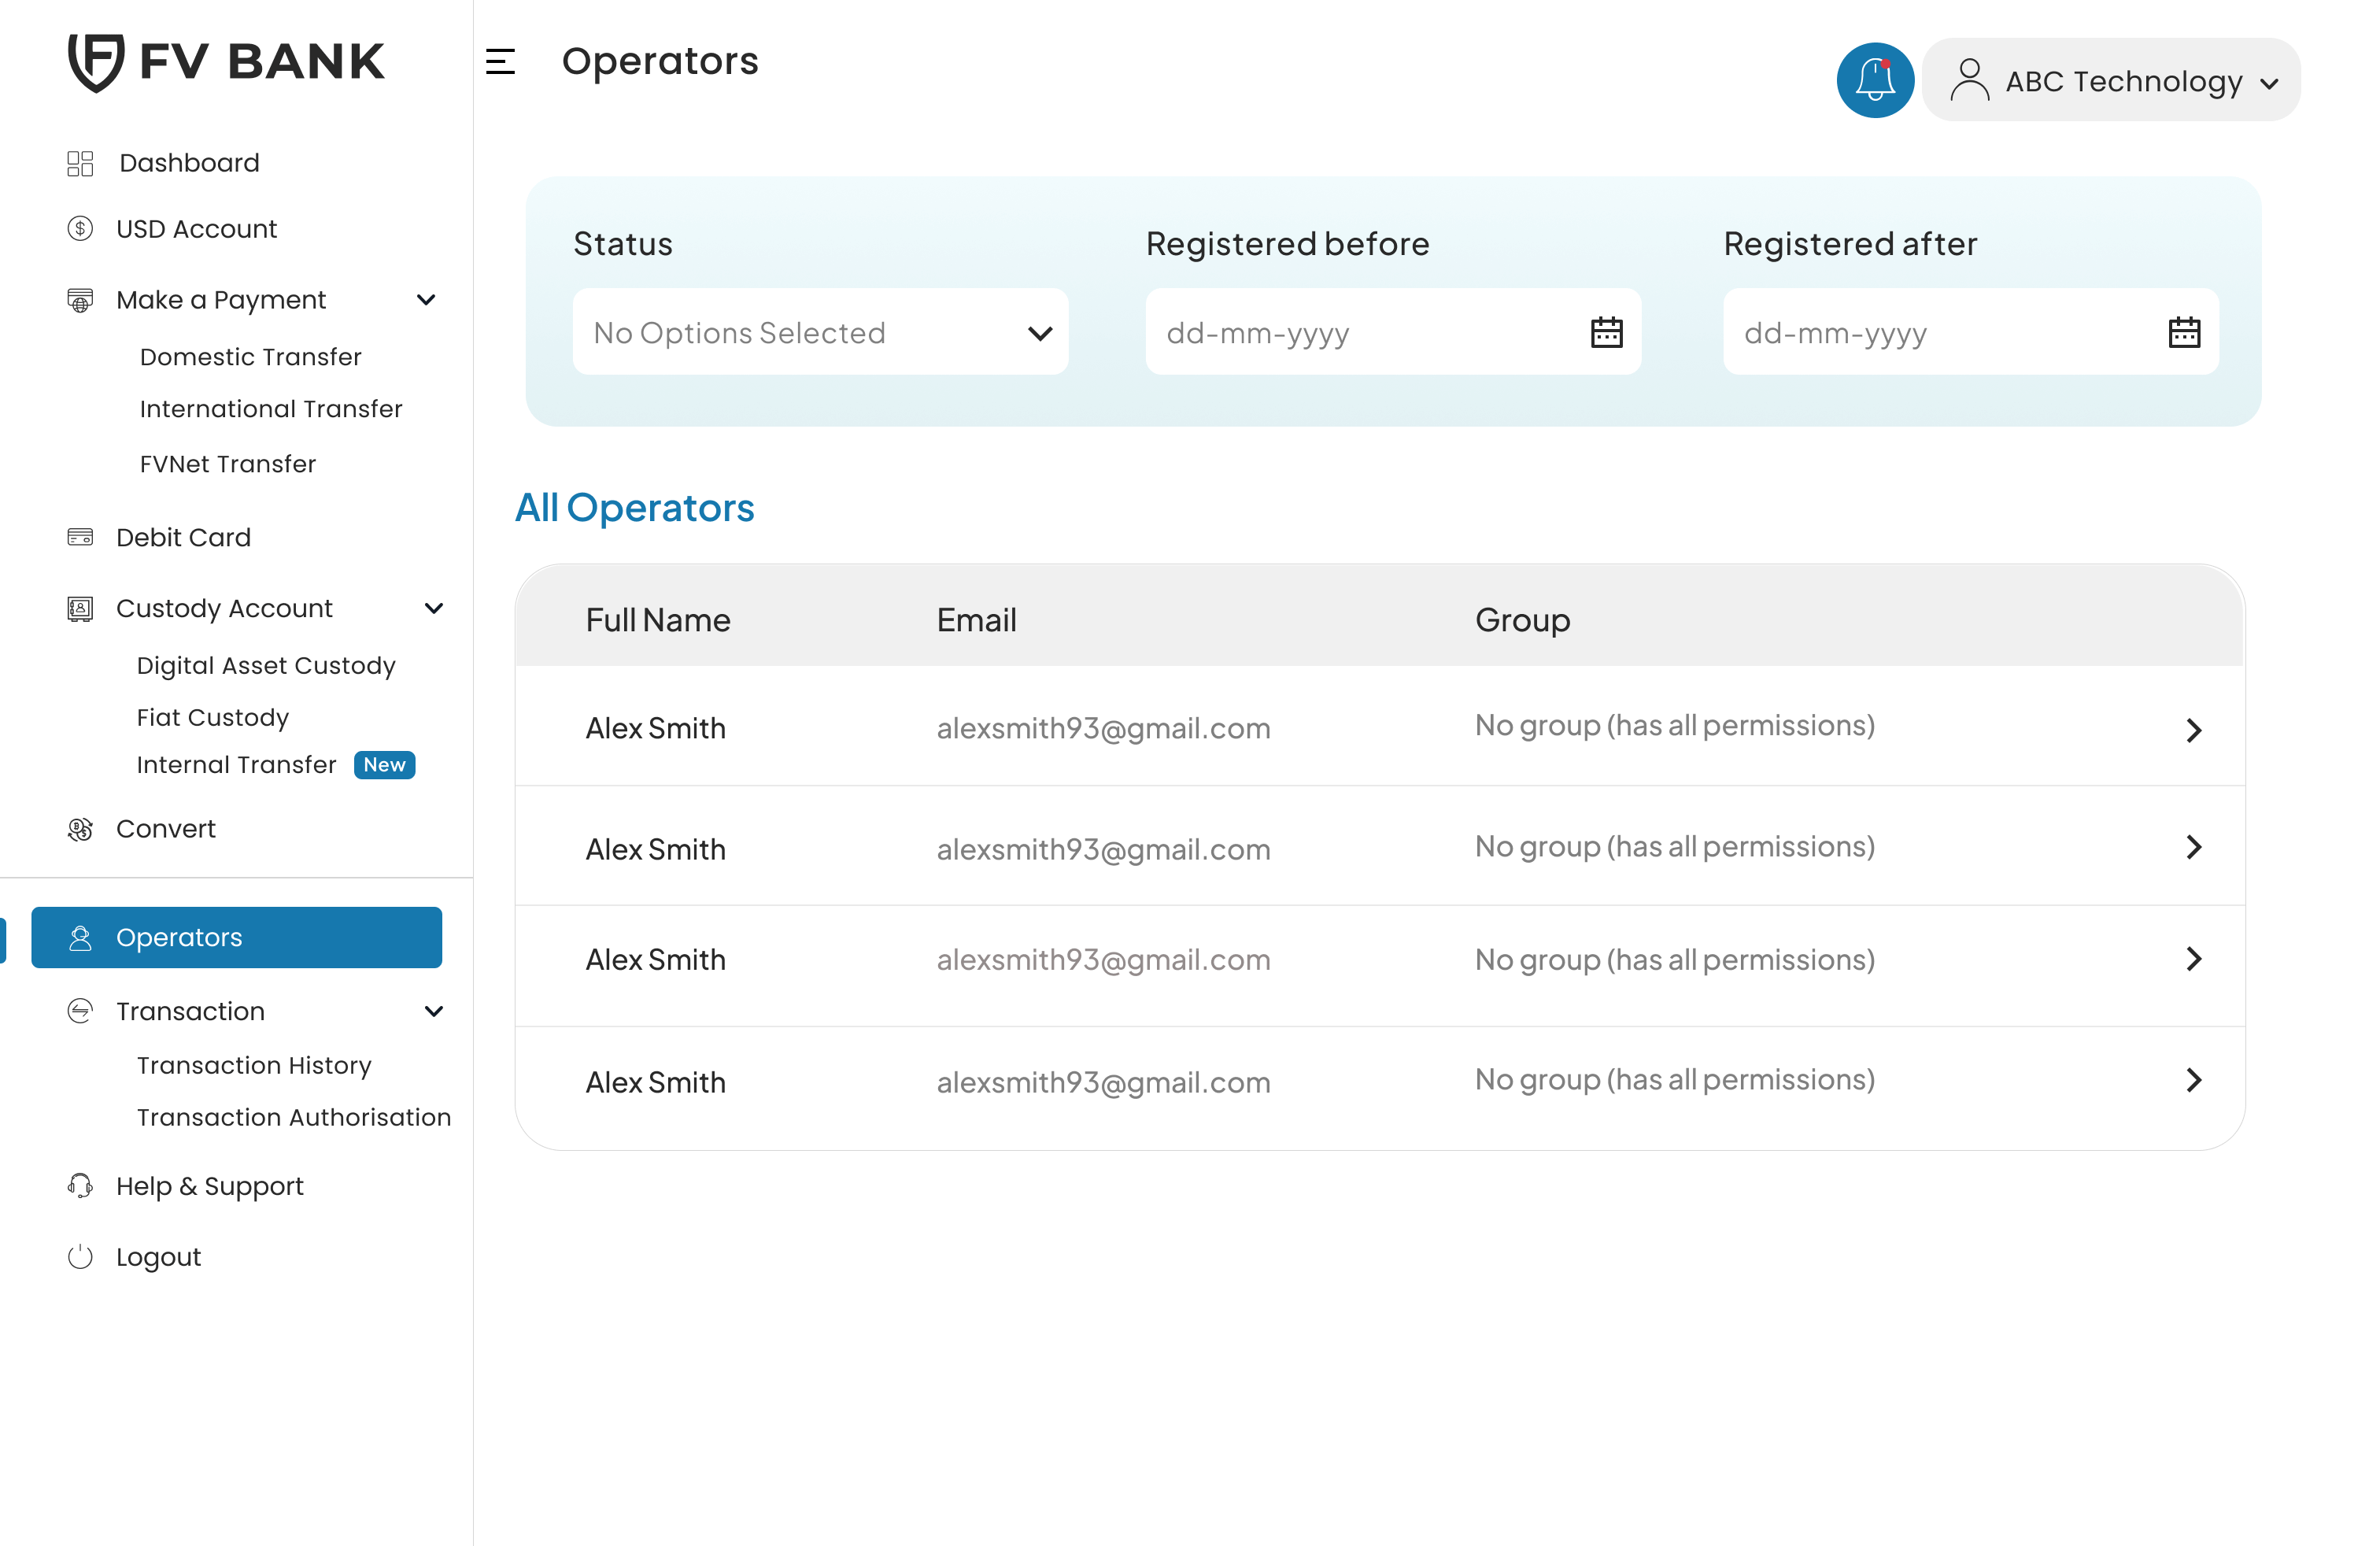Click the Convert currency icon
This screenshot has height=1546, width=2380.
80,829
